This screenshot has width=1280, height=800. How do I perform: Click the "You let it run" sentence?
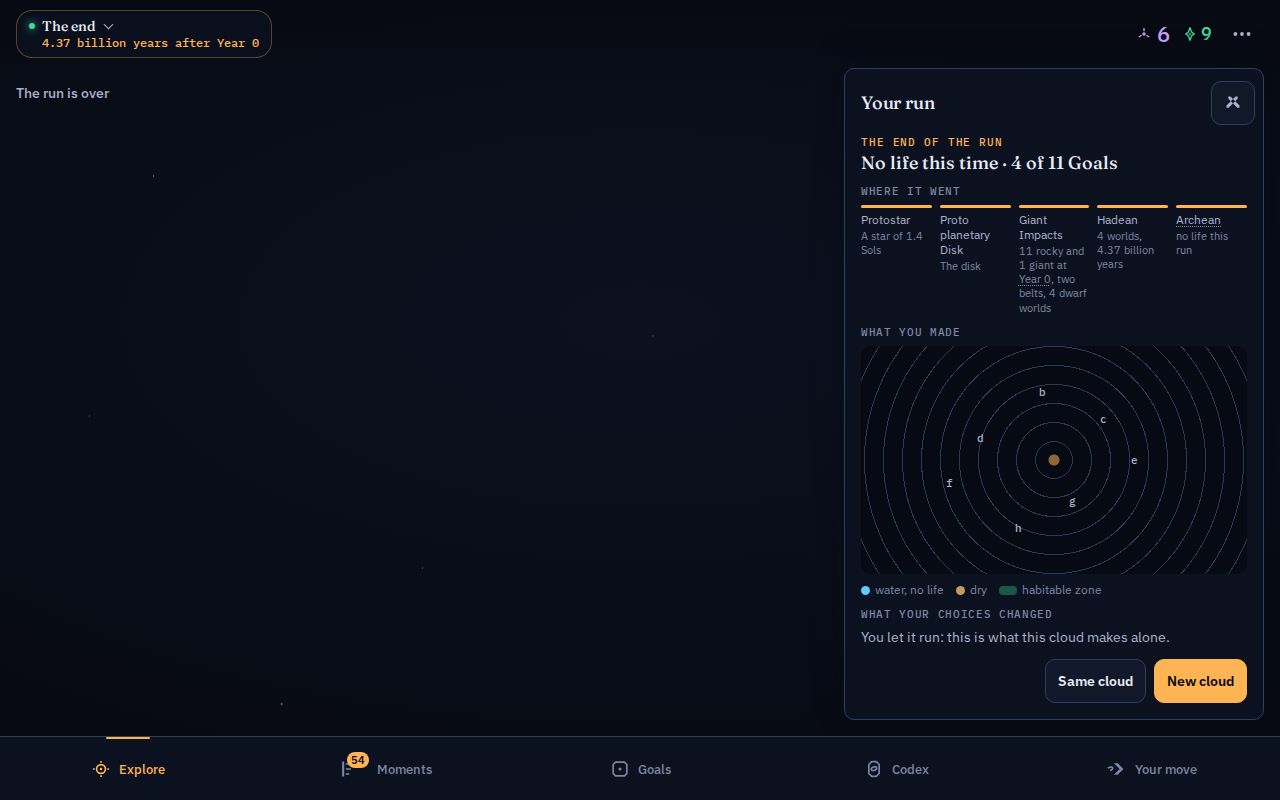click(x=1015, y=637)
